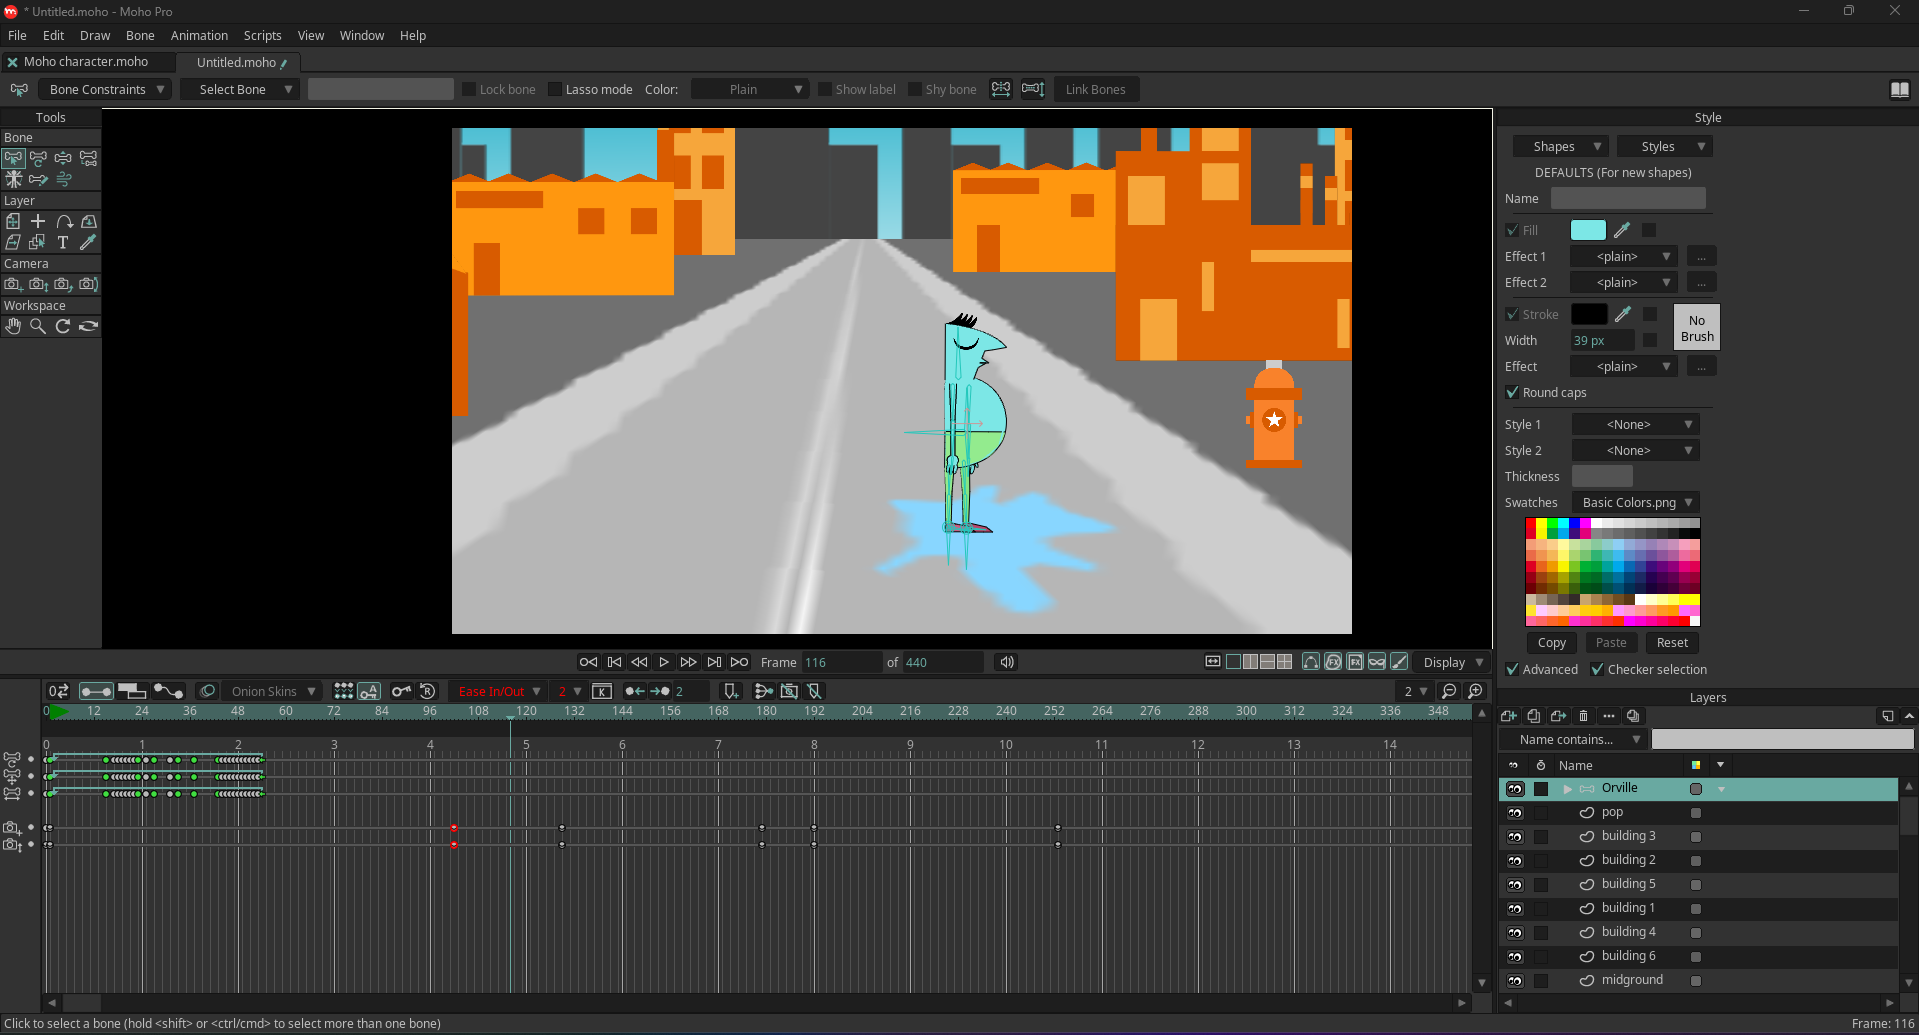Open the Display options button
This screenshot has width=1919, height=1035.
coord(1453,662)
